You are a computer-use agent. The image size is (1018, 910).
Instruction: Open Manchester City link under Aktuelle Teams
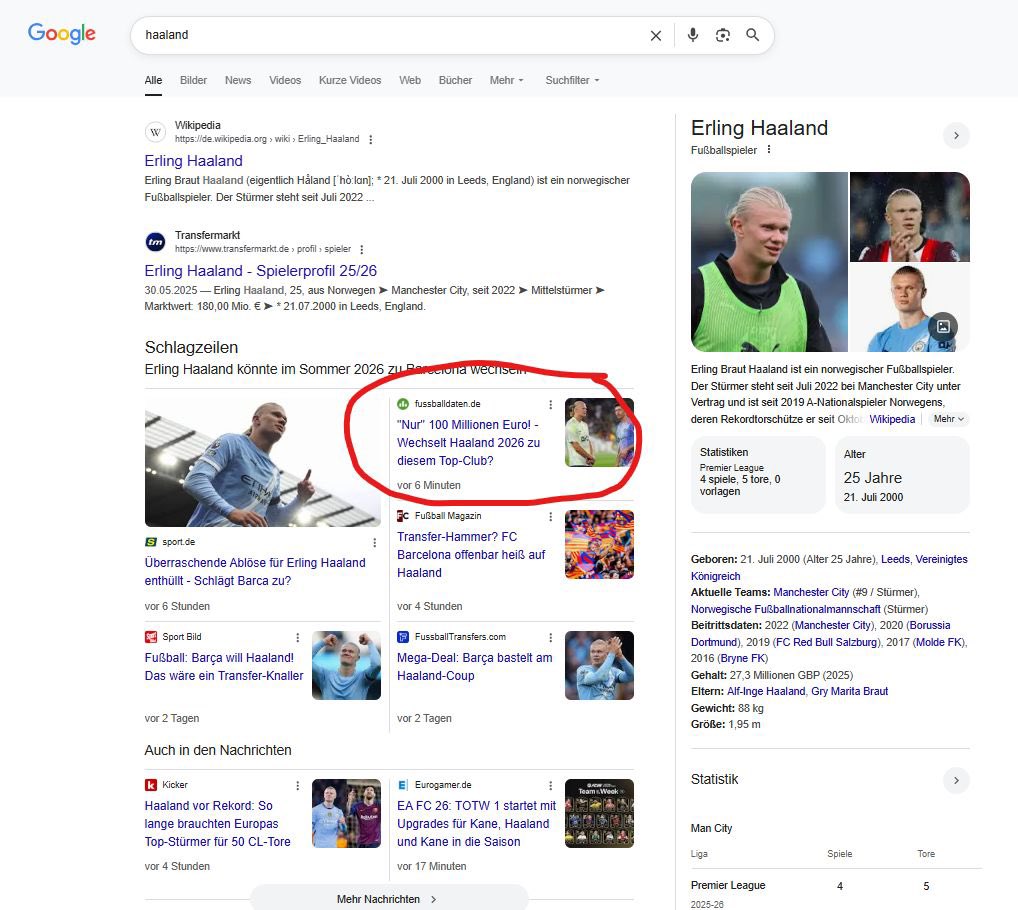click(x=811, y=593)
